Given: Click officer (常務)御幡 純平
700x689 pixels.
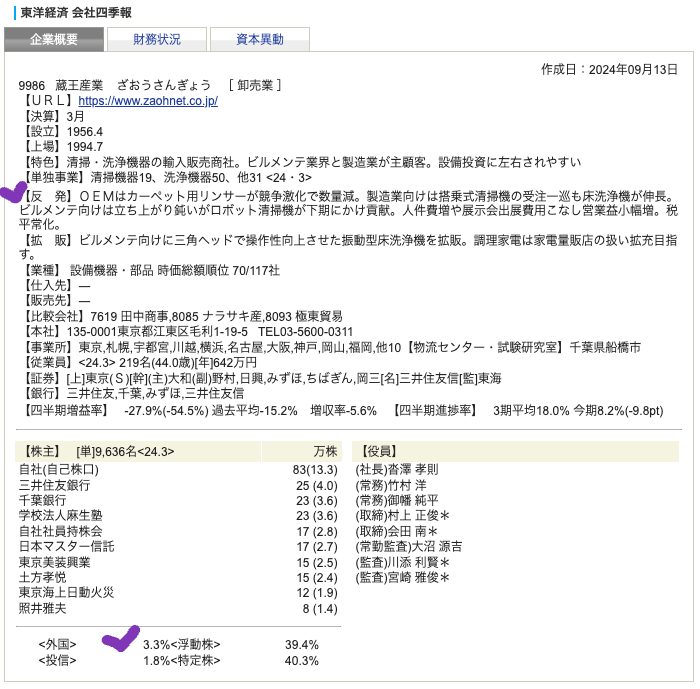Looking at the screenshot, I should [397, 501].
